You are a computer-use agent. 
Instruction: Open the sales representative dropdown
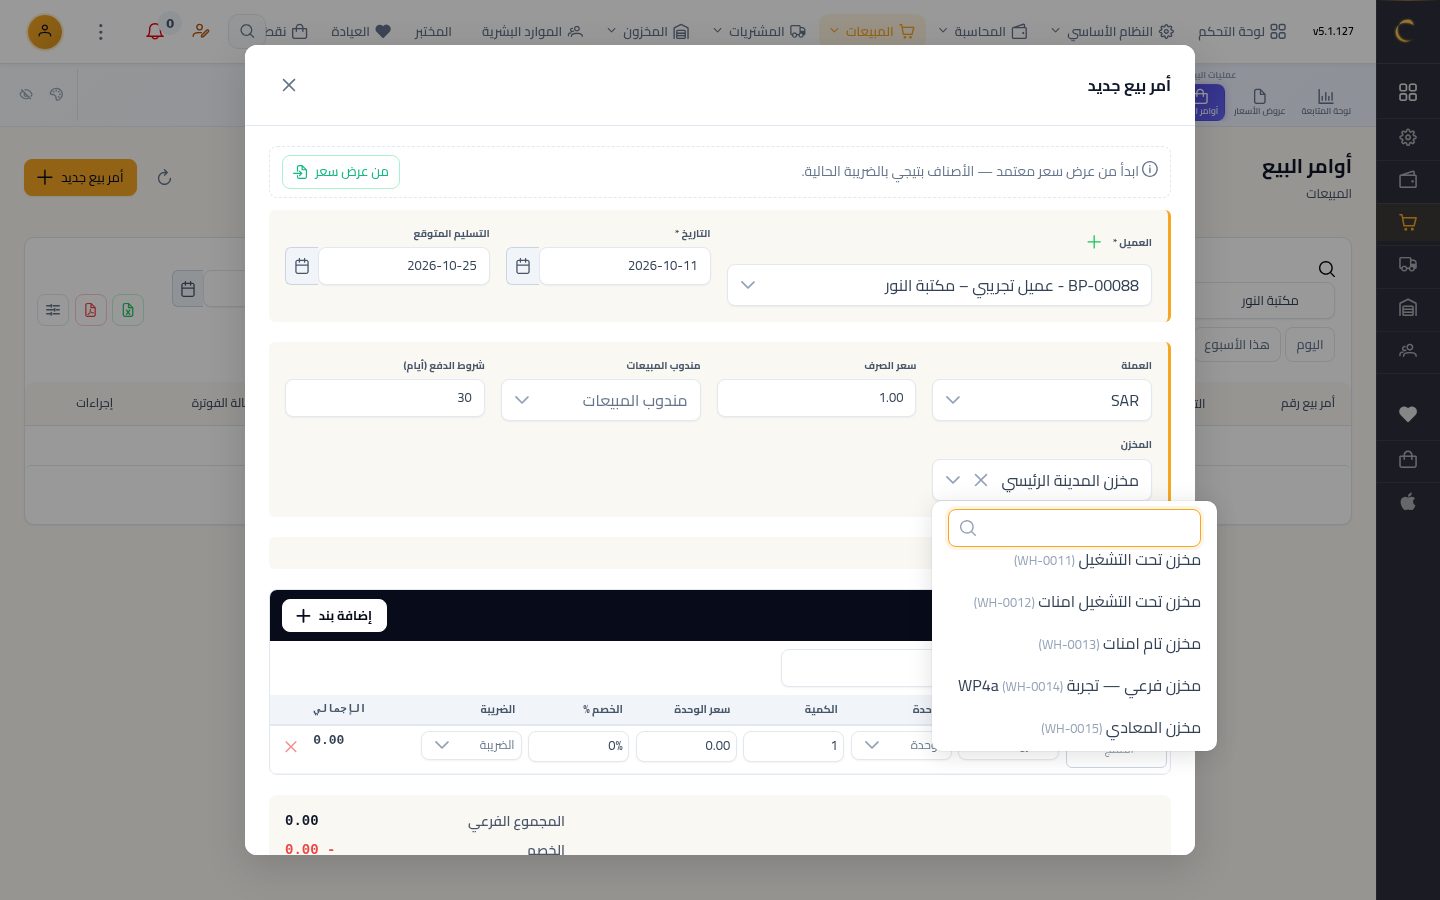coord(601,400)
